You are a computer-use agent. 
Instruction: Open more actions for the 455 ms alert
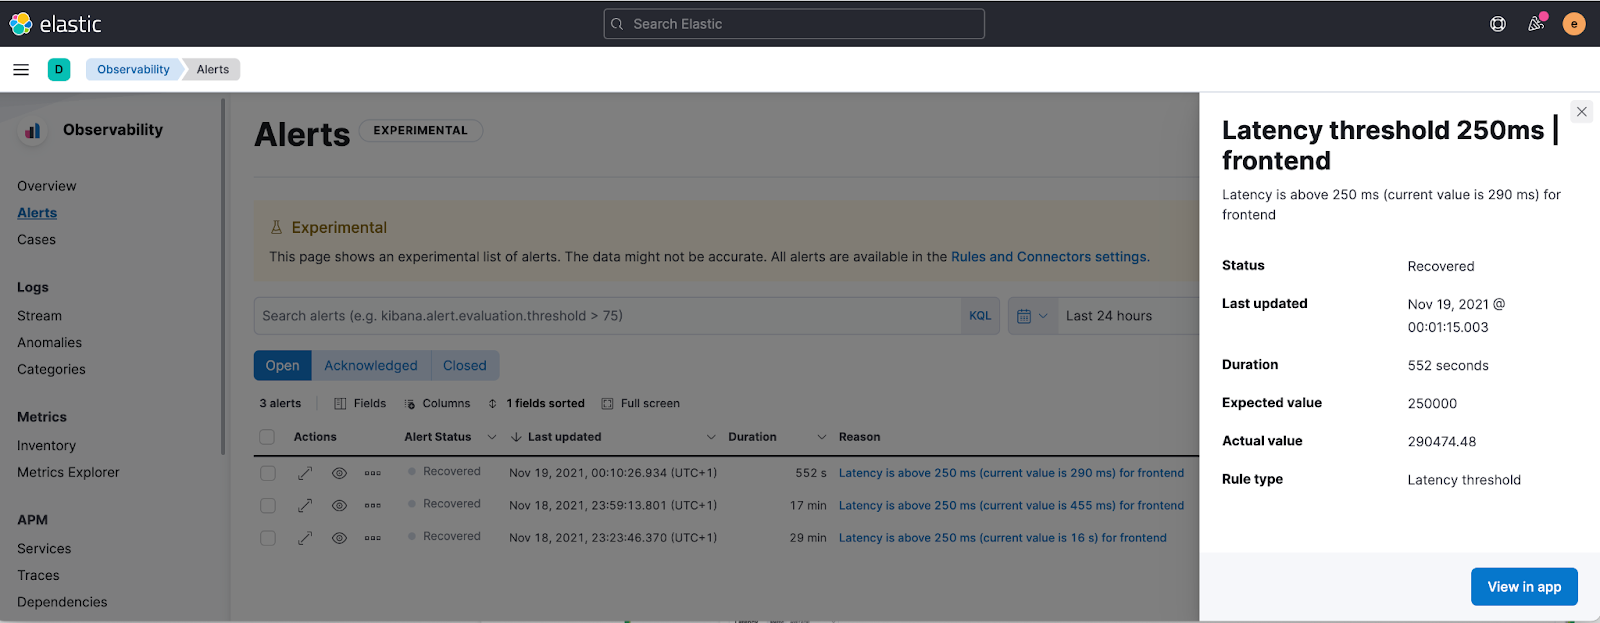(x=372, y=506)
